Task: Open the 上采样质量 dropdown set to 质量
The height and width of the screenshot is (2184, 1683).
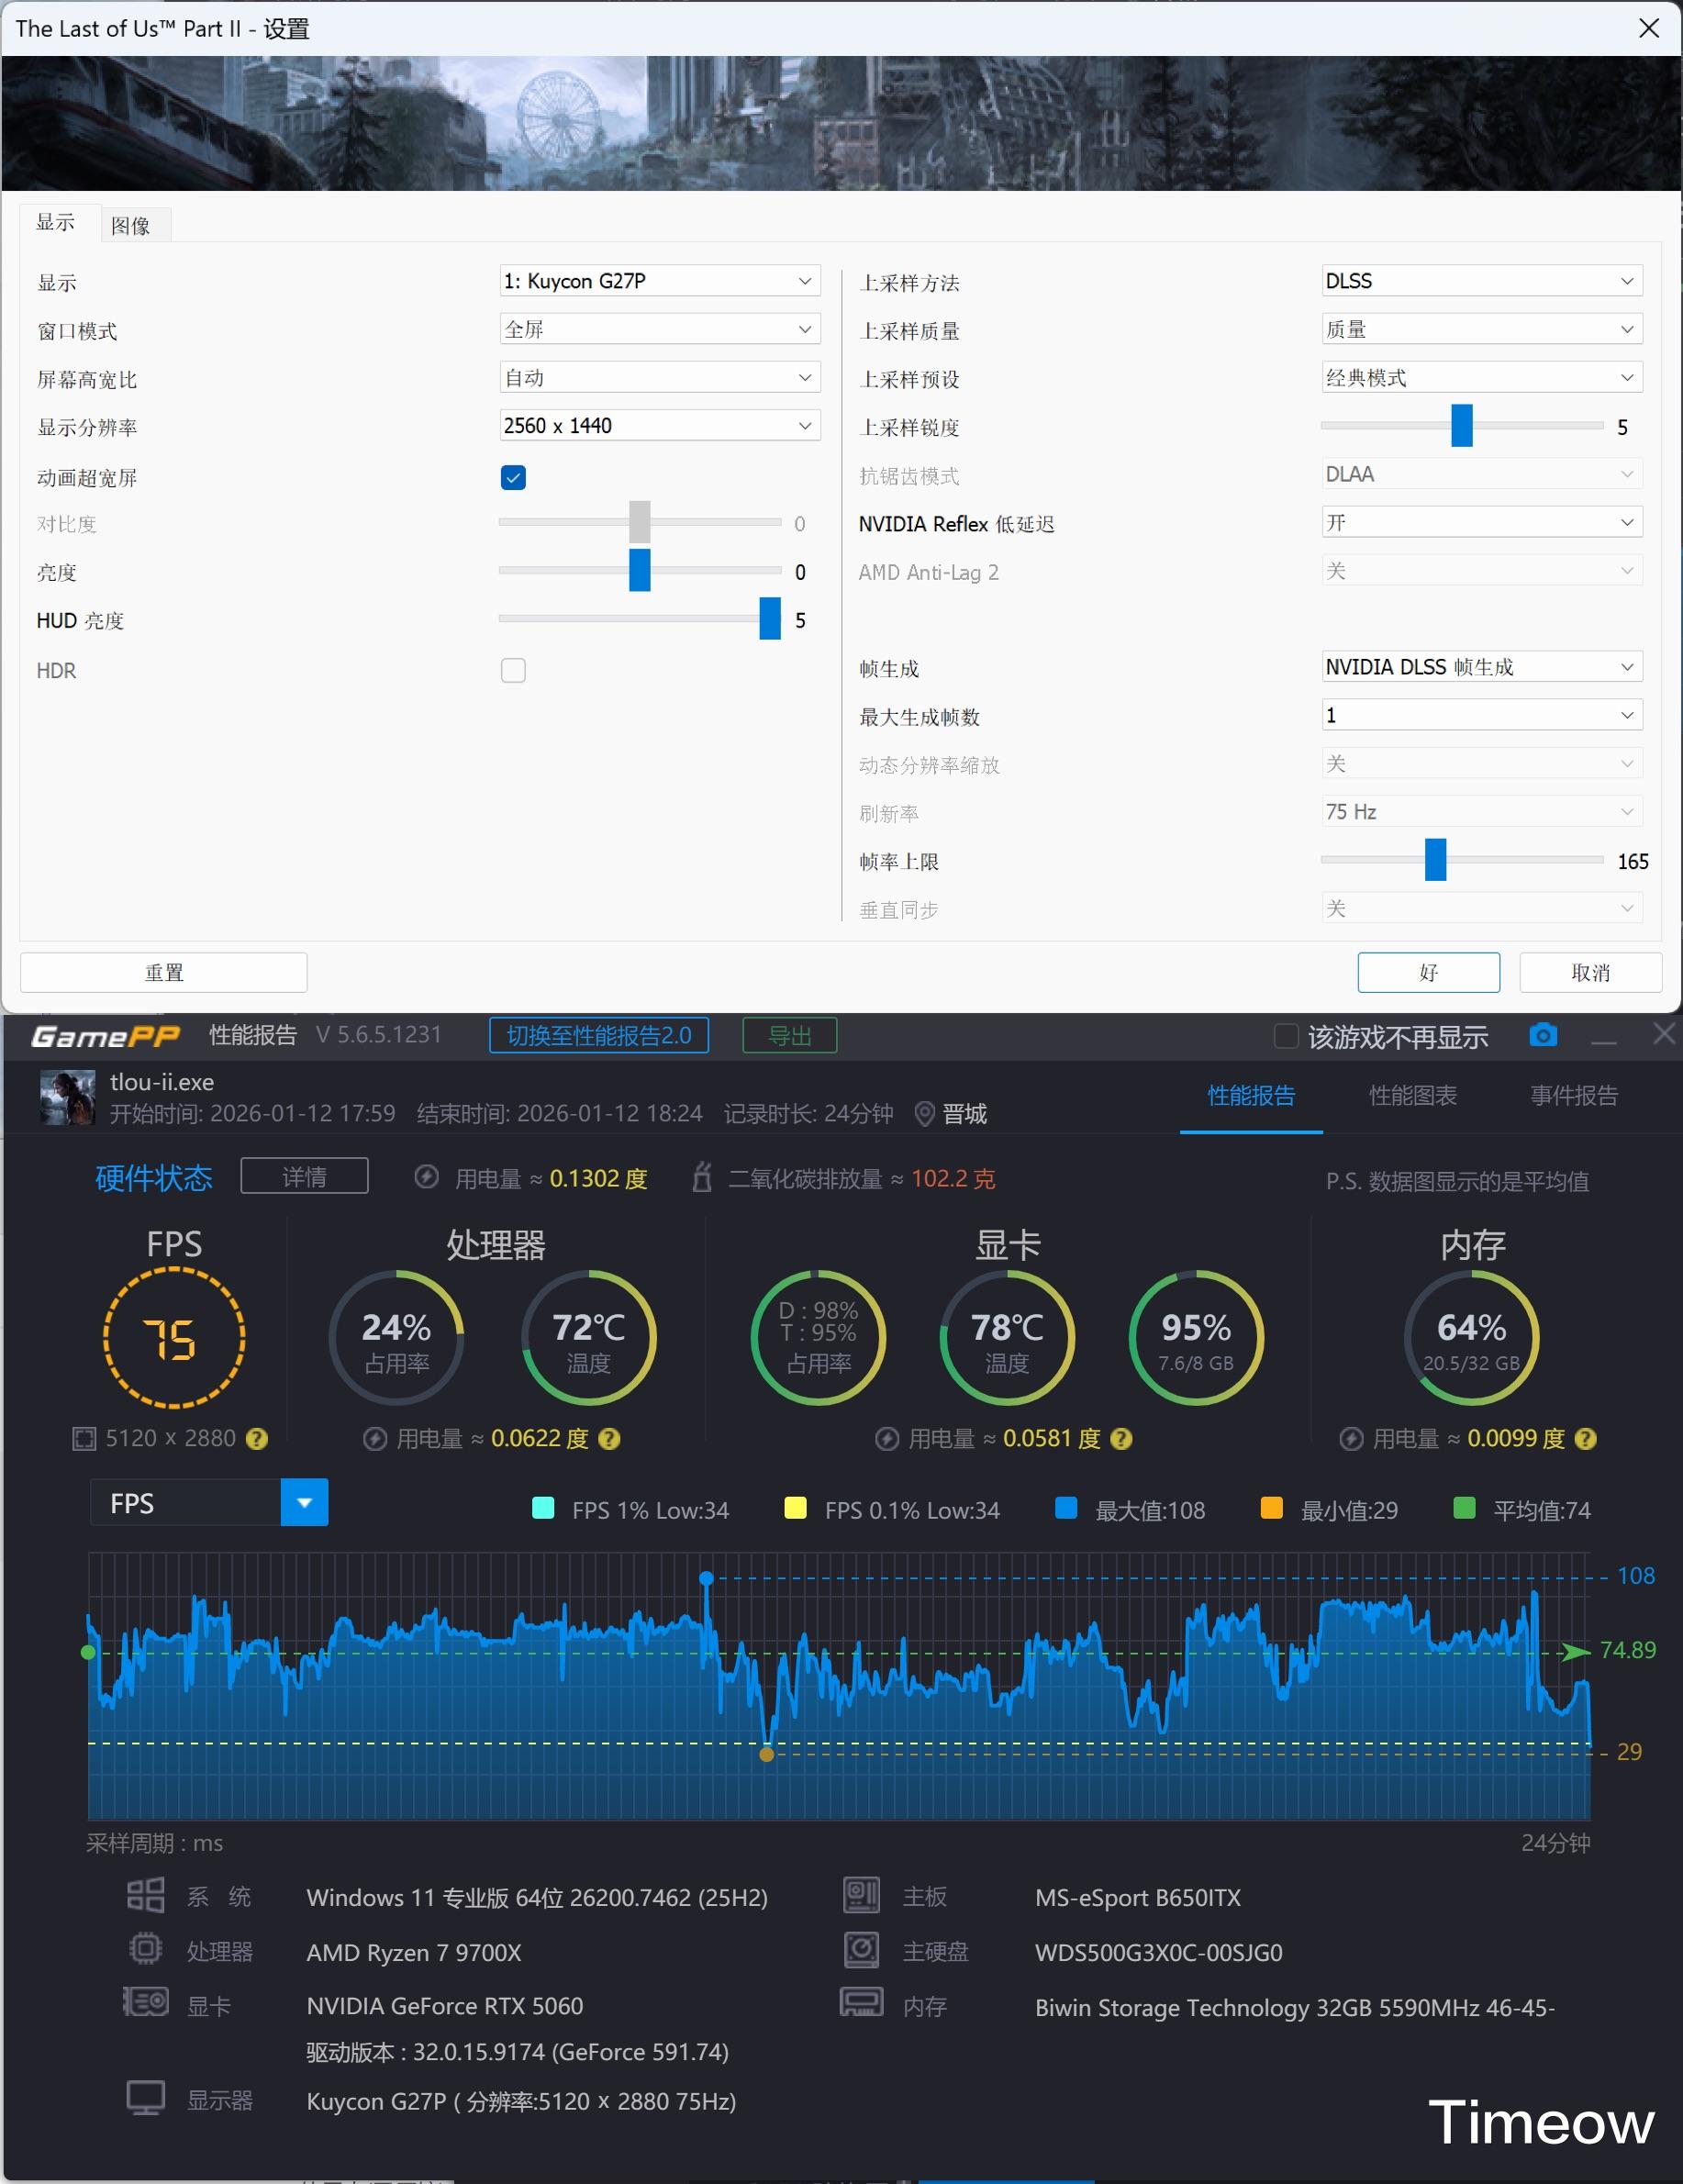Action: coord(1482,329)
